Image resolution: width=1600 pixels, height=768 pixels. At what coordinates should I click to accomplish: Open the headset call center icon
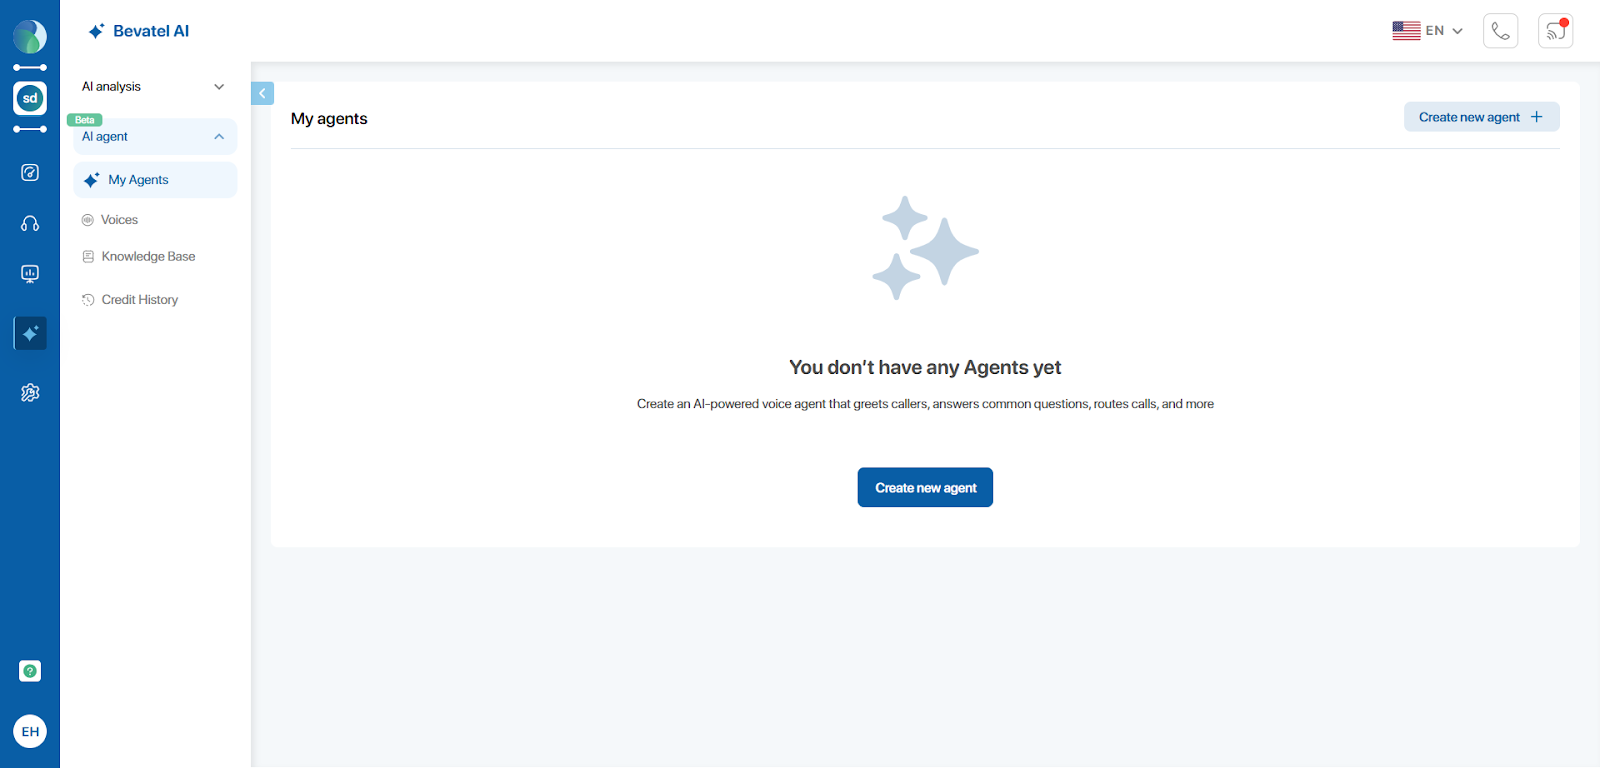30,224
